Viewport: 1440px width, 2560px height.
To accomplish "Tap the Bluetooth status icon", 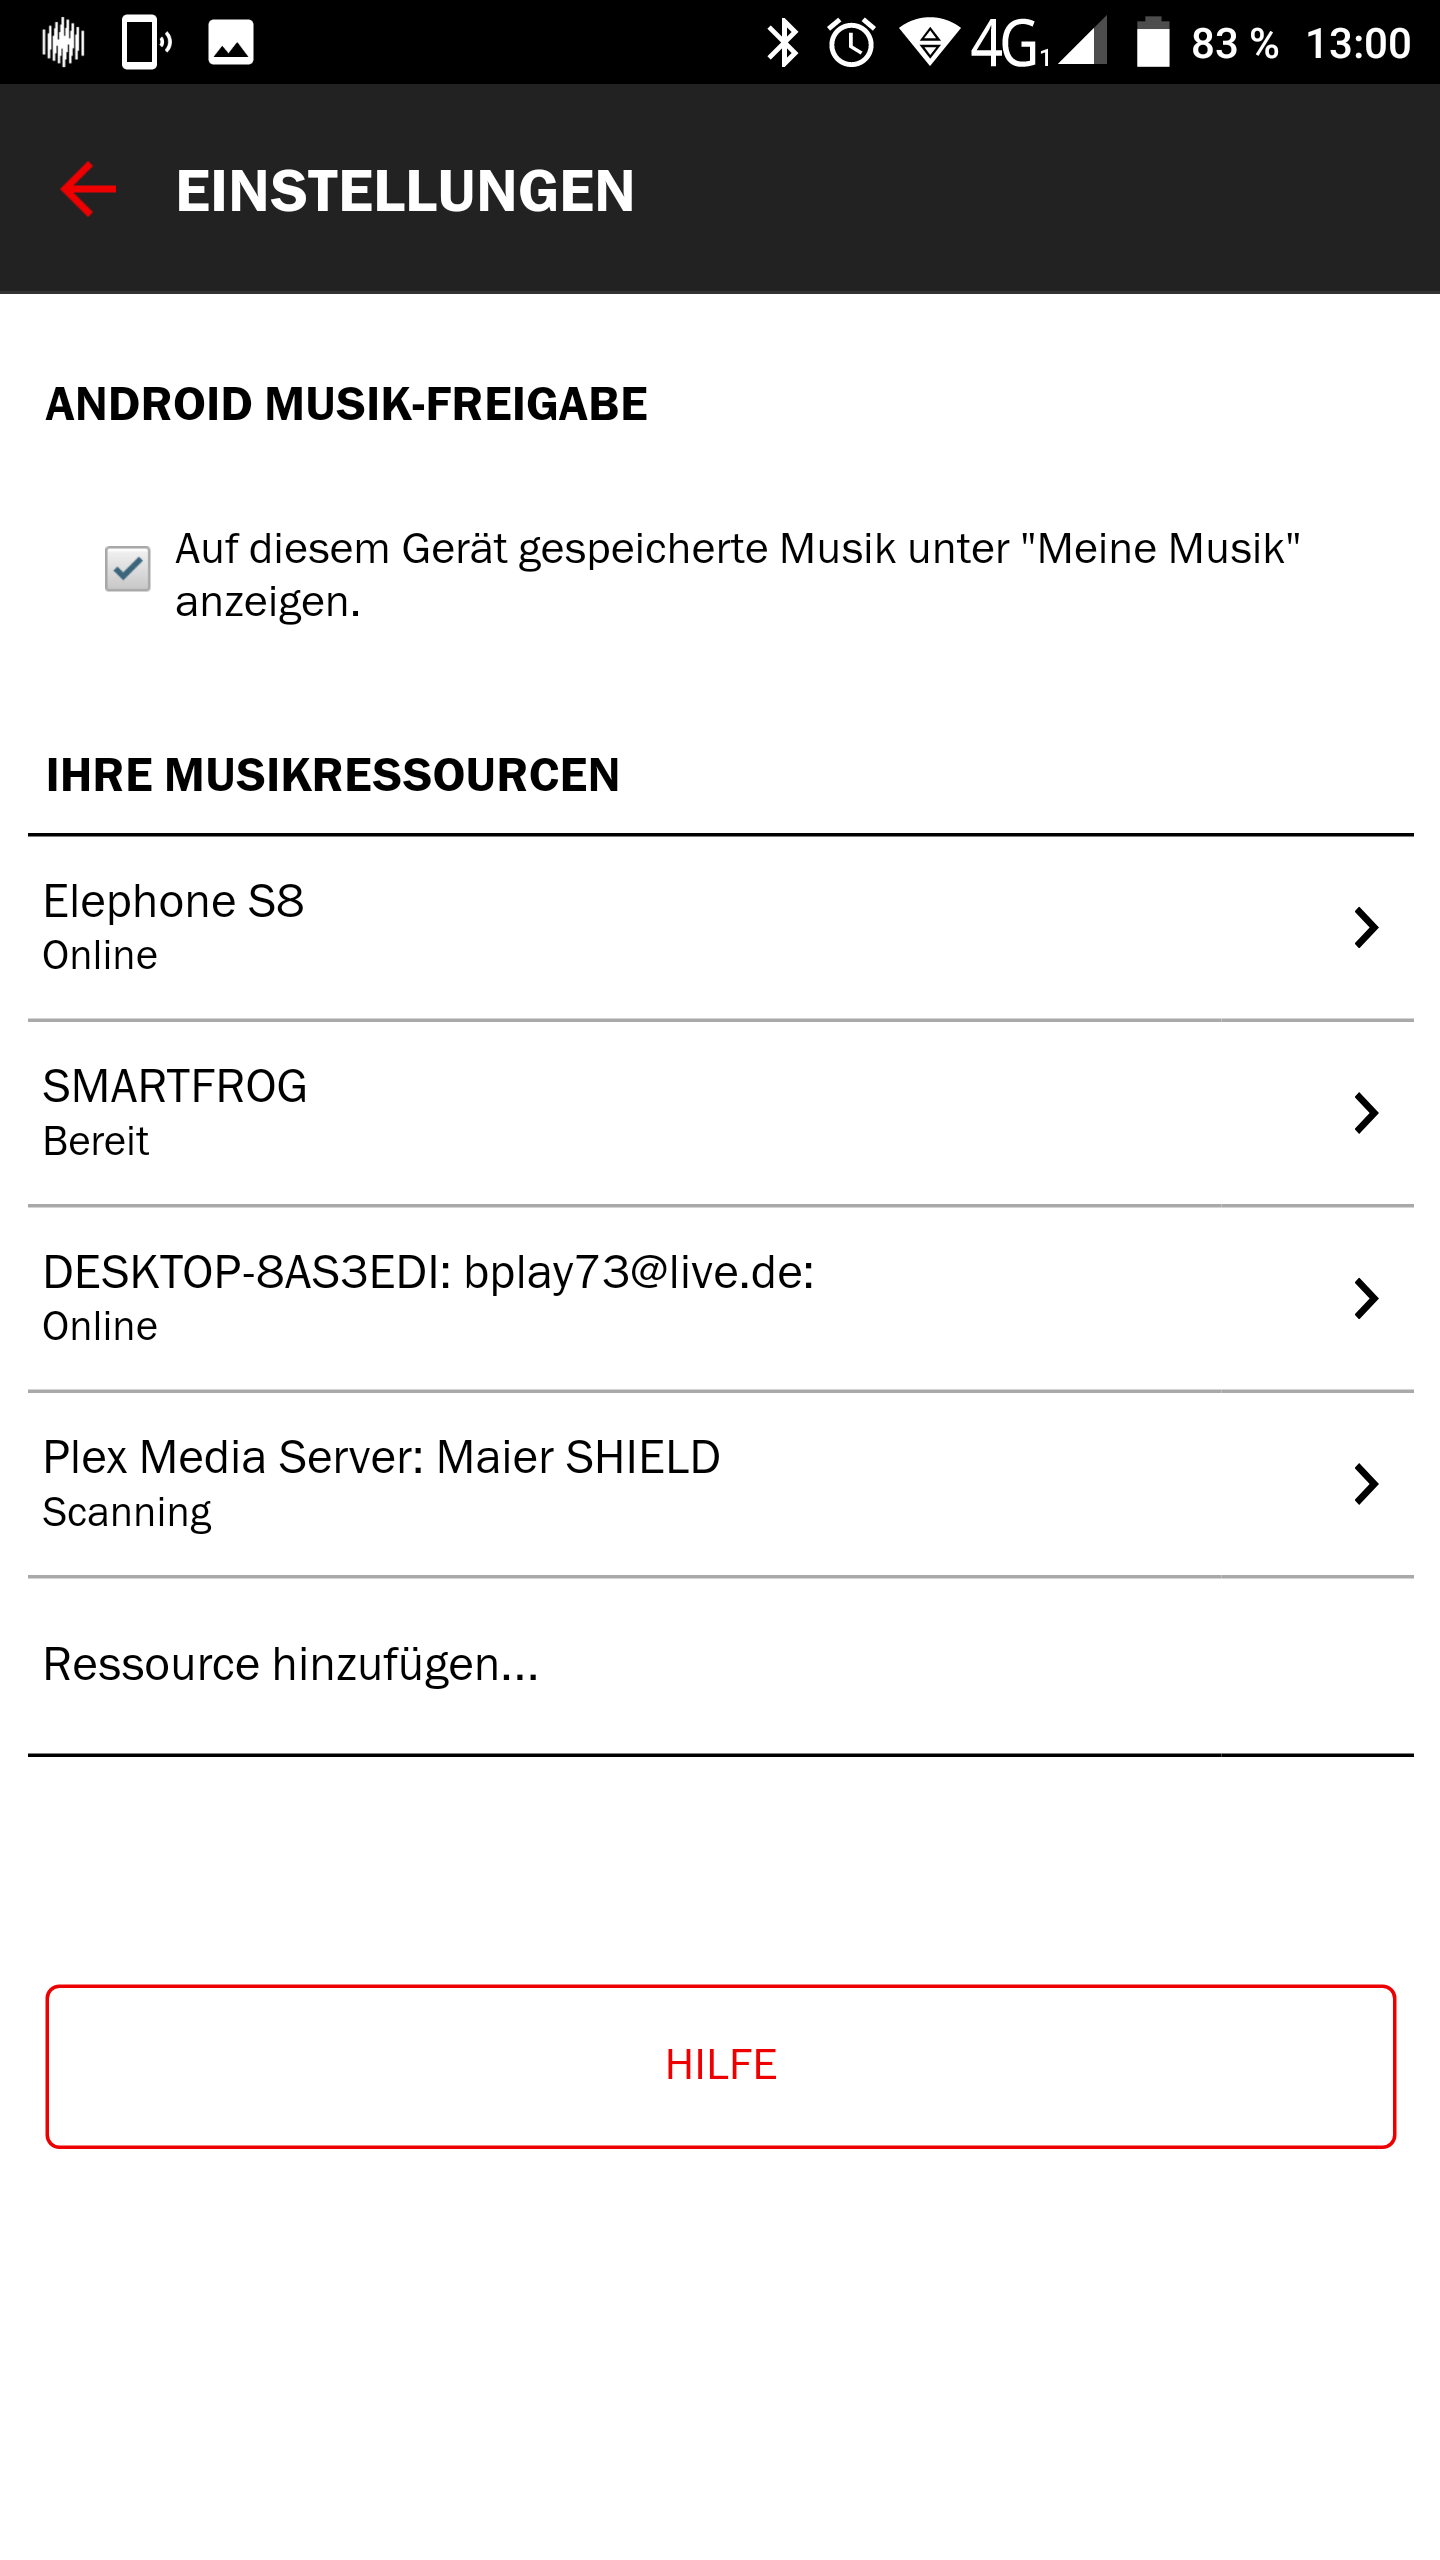I will pos(782,44).
